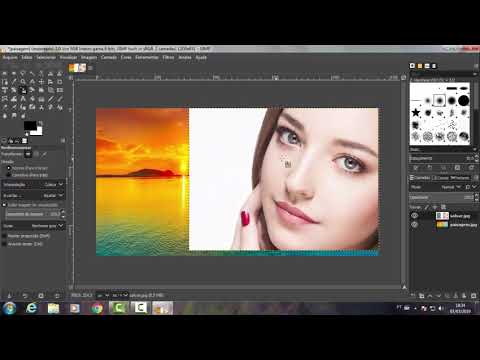Select the selvar.jpg layer thumbnail
The image size is (480, 360).
tap(442, 216)
